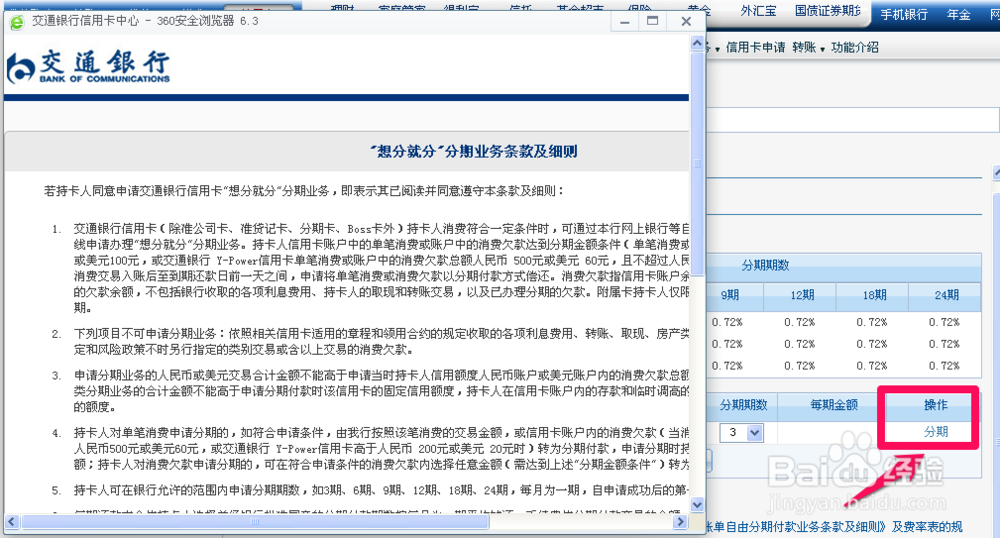
Task: Click the 0.72% value in third row under 12期
Action: (799, 365)
